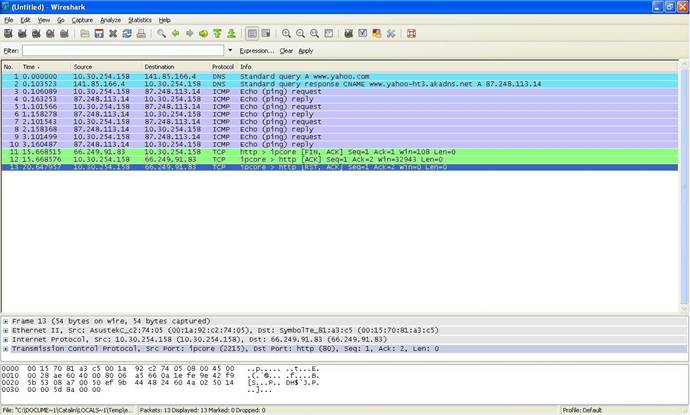Sort packets by the Time column
The width and height of the screenshot is (690, 415).
(45, 67)
